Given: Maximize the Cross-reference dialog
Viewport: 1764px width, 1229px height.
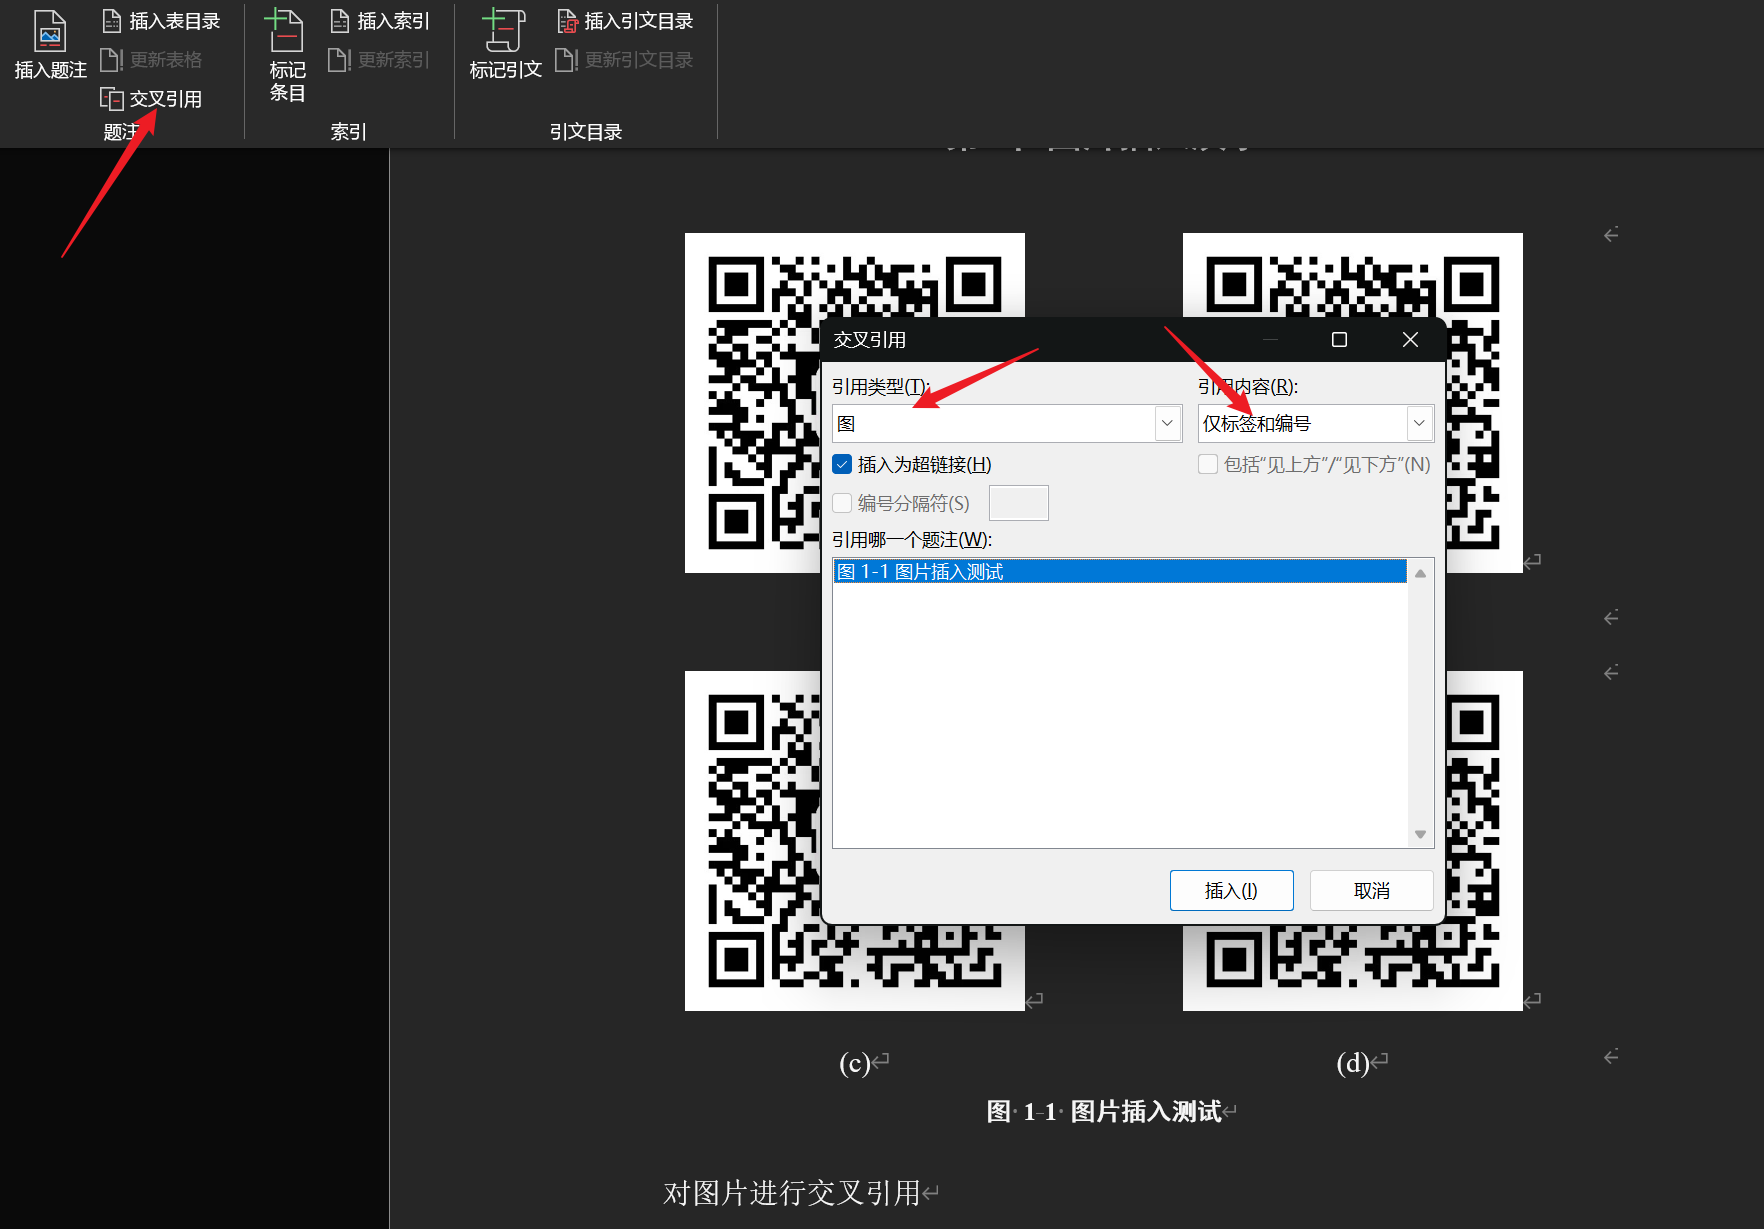Looking at the screenshot, I should (x=1339, y=340).
